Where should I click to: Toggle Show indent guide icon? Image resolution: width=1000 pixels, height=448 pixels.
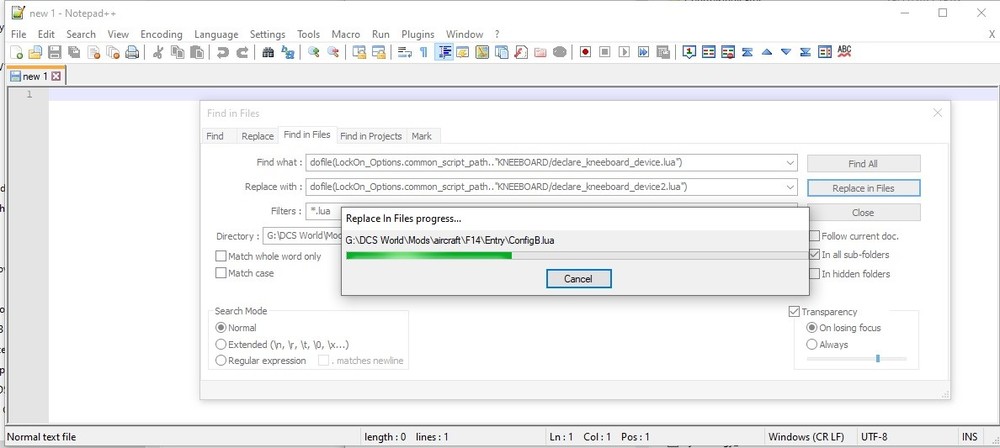point(444,52)
